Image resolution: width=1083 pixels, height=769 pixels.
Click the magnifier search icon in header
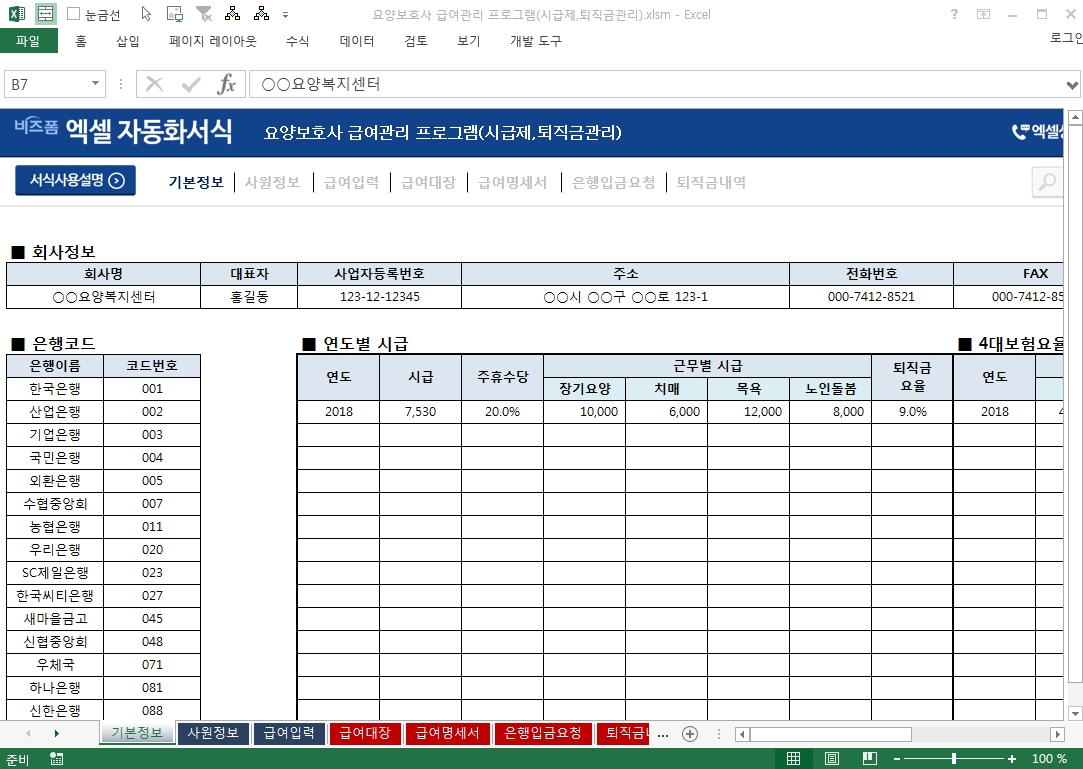pos(1047,182)
